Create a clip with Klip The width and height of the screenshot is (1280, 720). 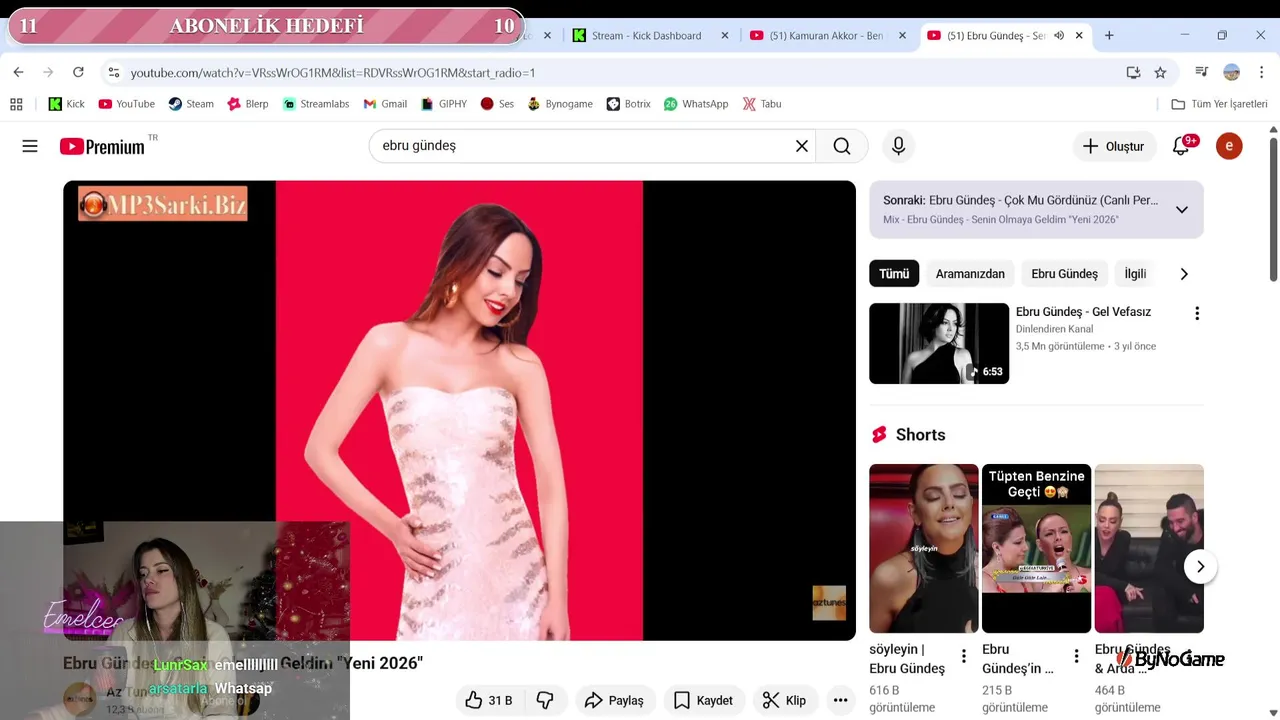coord(784,700)
